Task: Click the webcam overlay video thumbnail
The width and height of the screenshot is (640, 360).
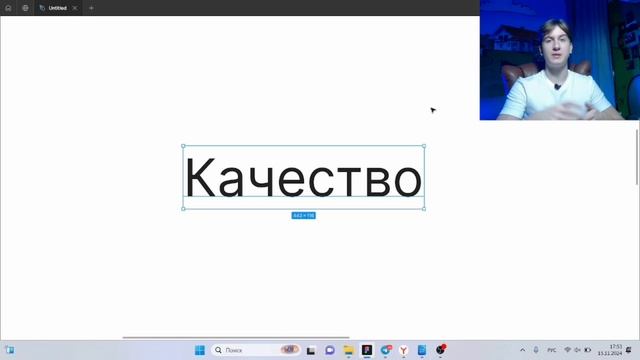Action: [x=560, y=60]
